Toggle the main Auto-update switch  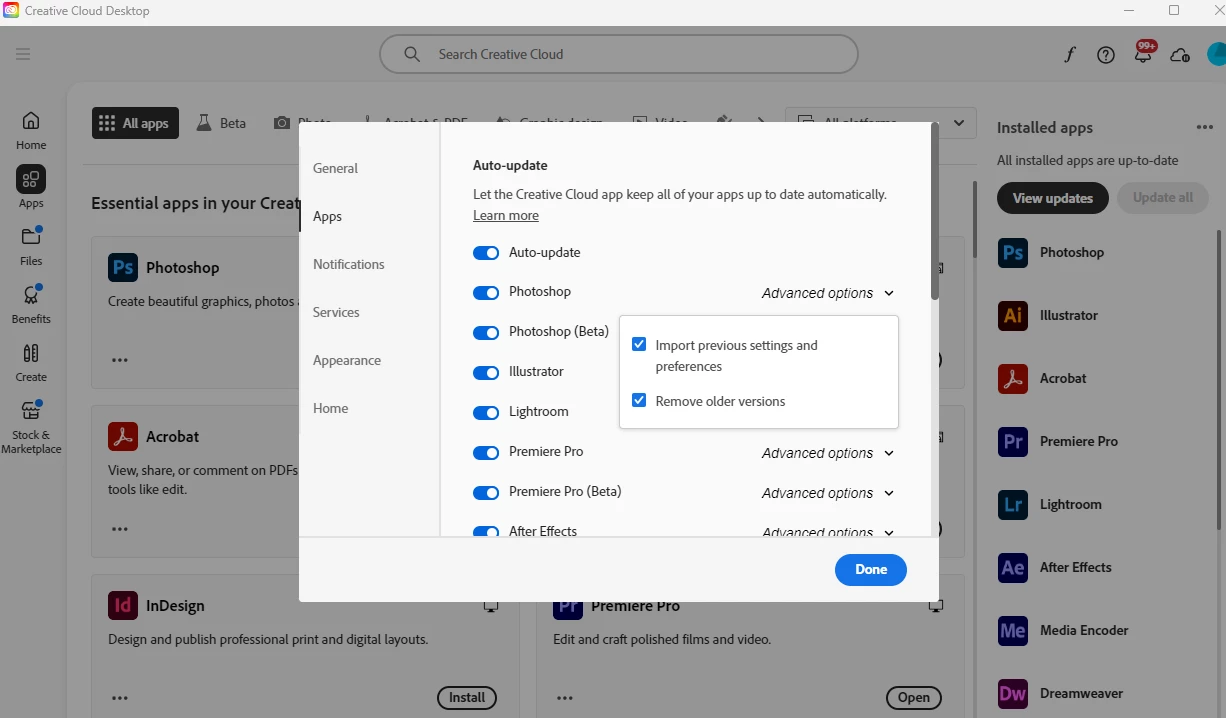click(x=486, y=253)
